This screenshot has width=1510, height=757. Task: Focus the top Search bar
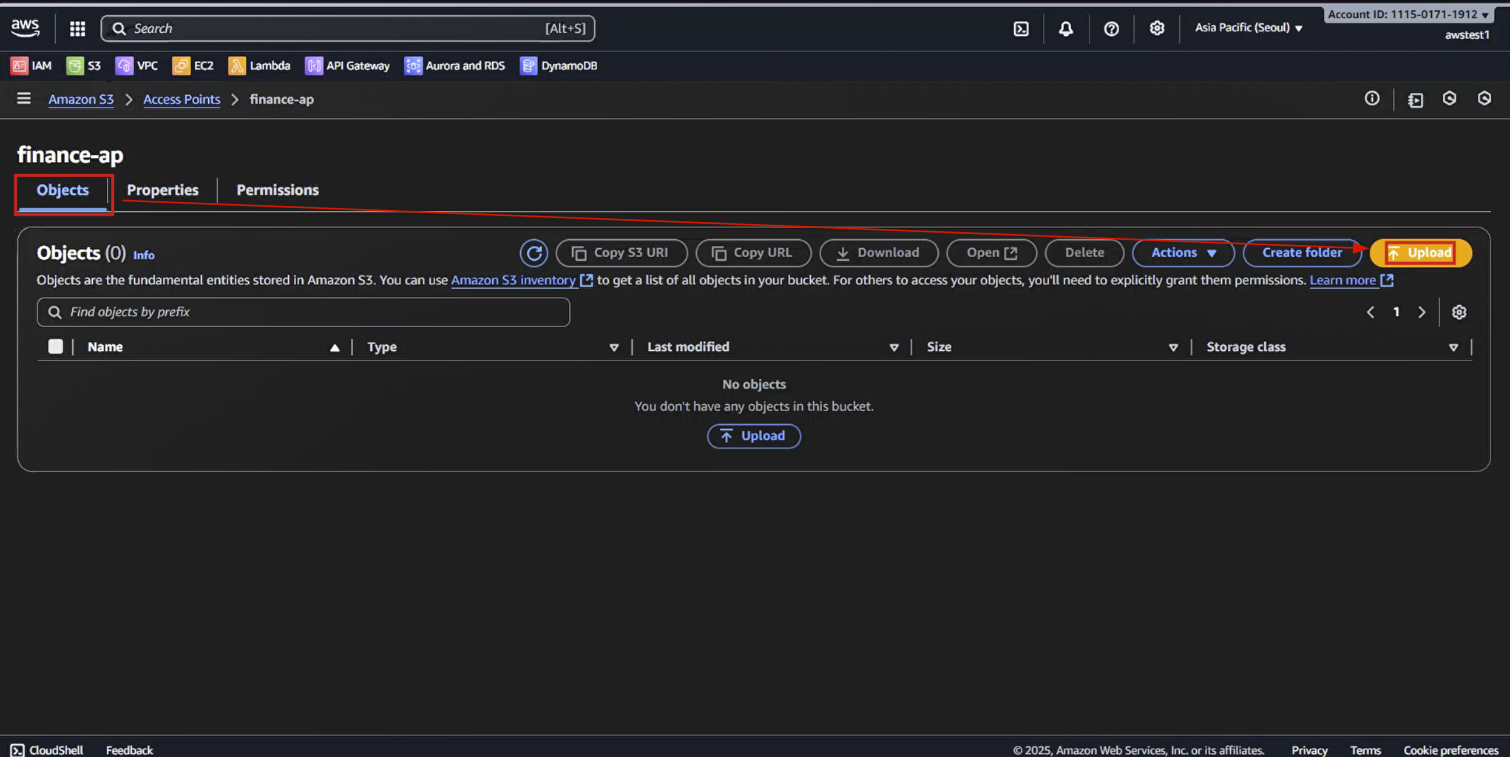(348, 29)
